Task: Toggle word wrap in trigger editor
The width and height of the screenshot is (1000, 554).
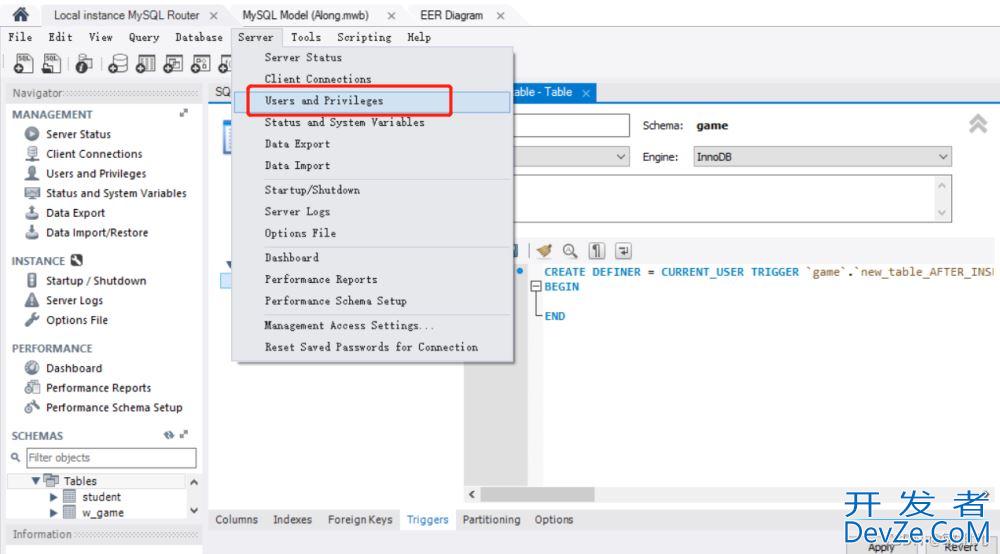Action: click(x=623, y=251)
